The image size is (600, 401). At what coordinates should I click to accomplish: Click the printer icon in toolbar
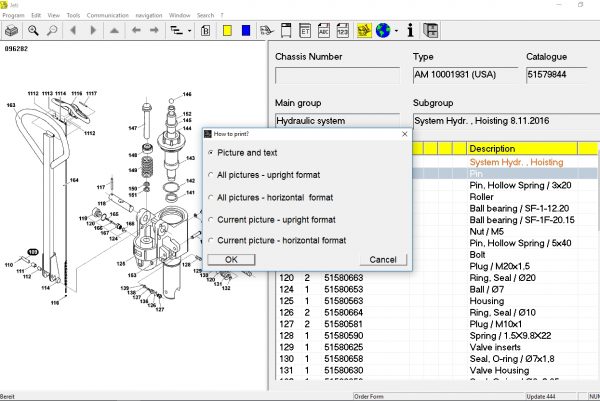pos(11,30)
